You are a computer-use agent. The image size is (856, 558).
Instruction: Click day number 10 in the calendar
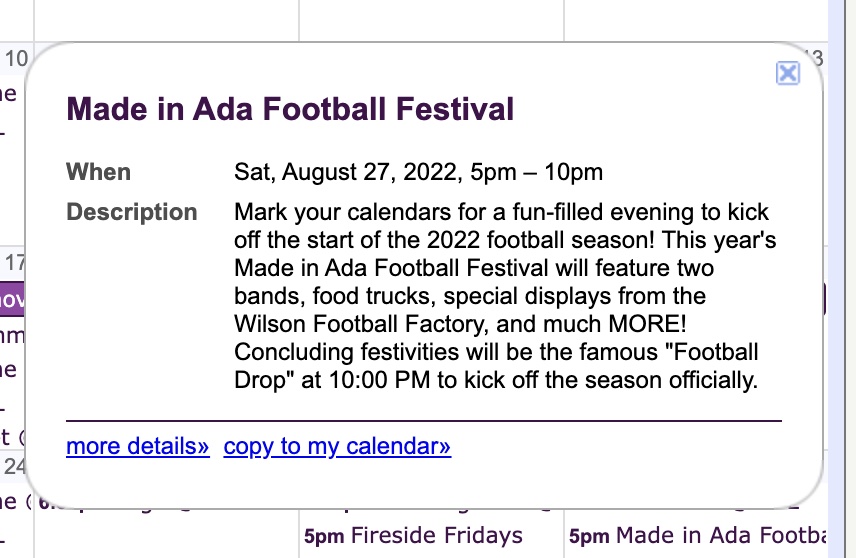pos(16,58)
